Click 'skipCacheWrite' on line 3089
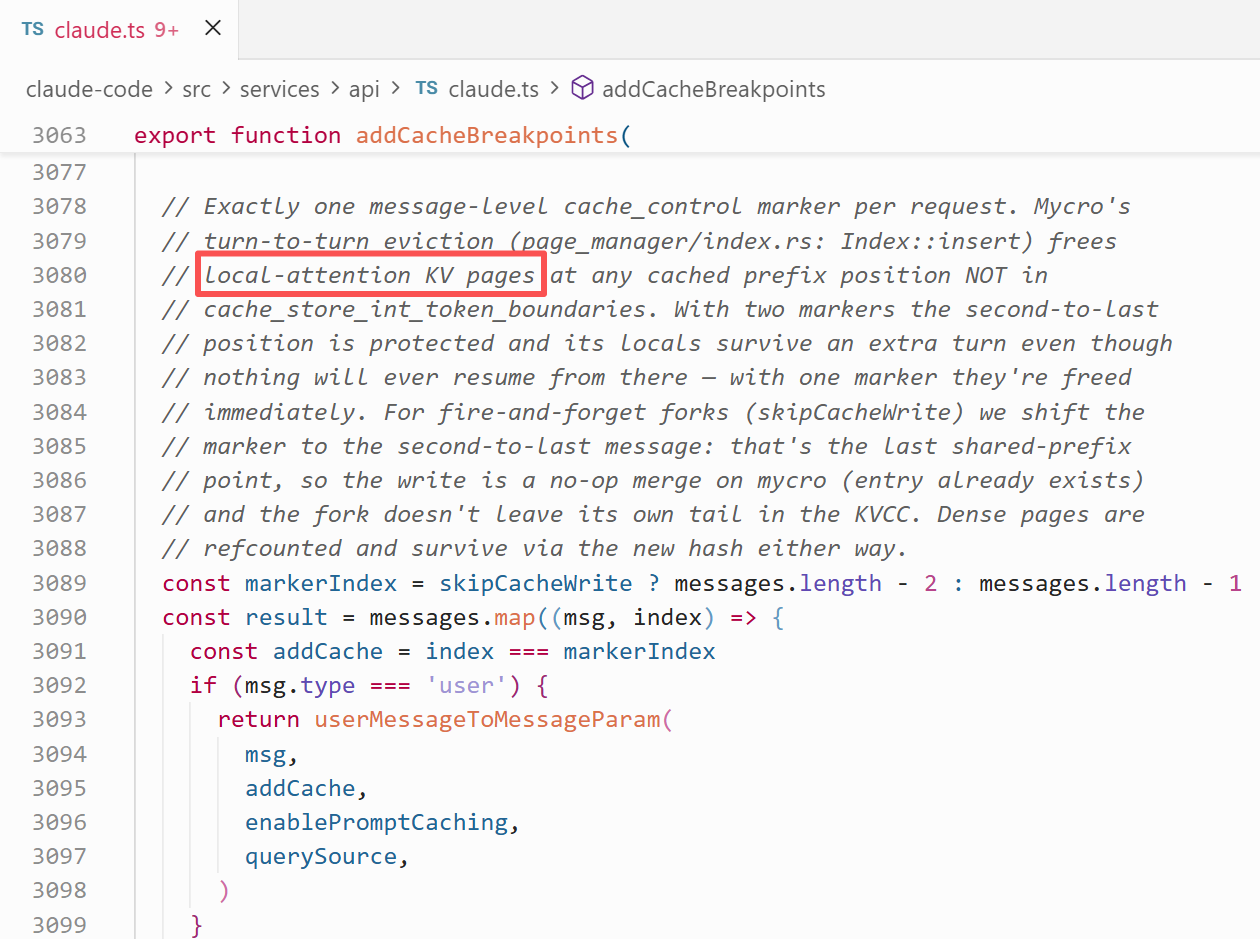1260x939 pixels. [536, 583]
